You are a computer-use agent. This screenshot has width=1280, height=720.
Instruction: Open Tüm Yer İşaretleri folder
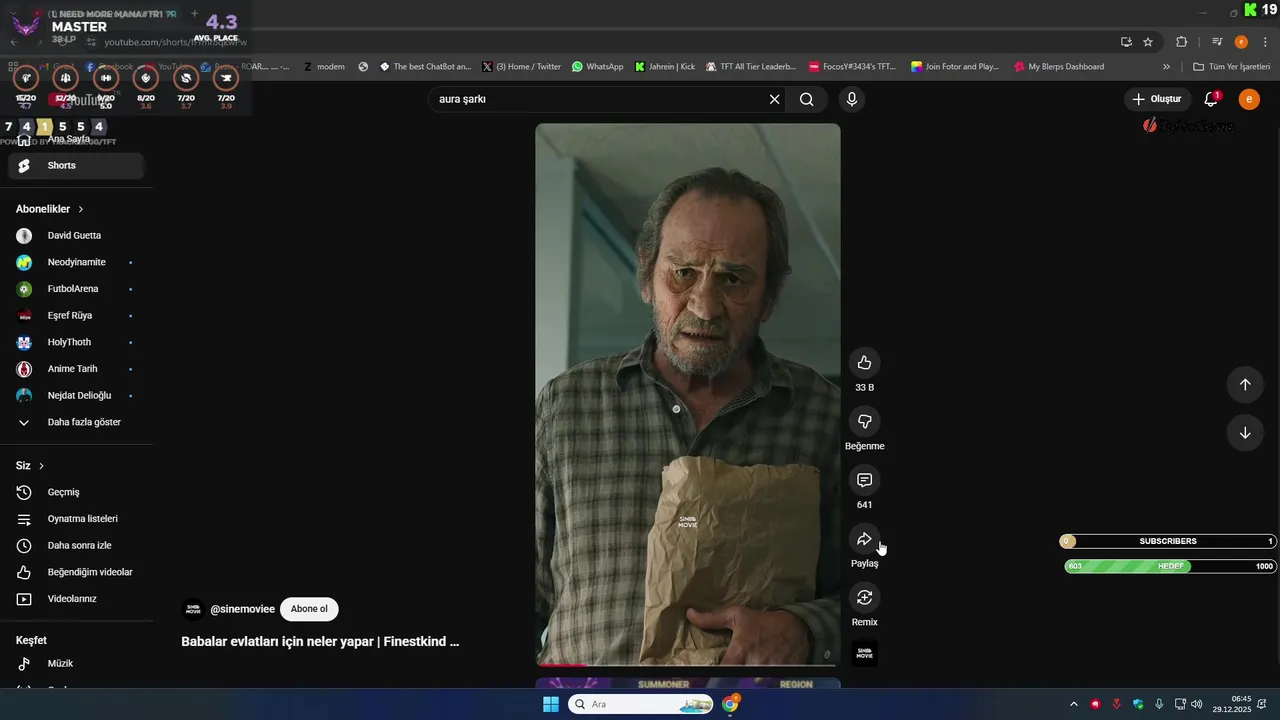pos(1232,67)
